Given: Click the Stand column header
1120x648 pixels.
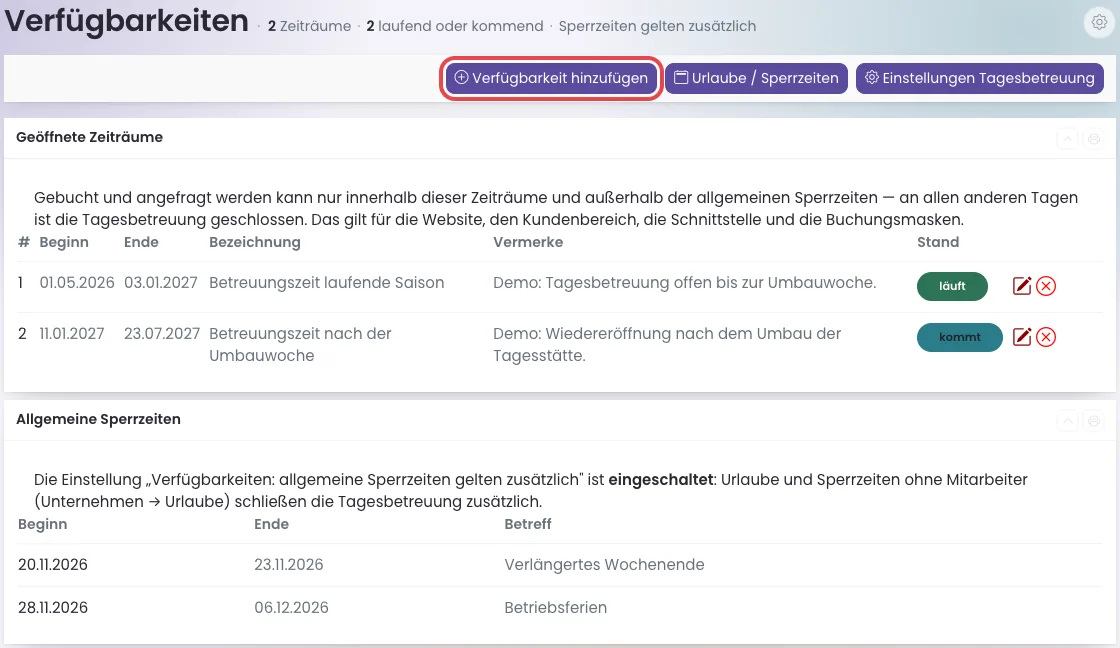Looking at the screenshot, I should pos(938,242).
